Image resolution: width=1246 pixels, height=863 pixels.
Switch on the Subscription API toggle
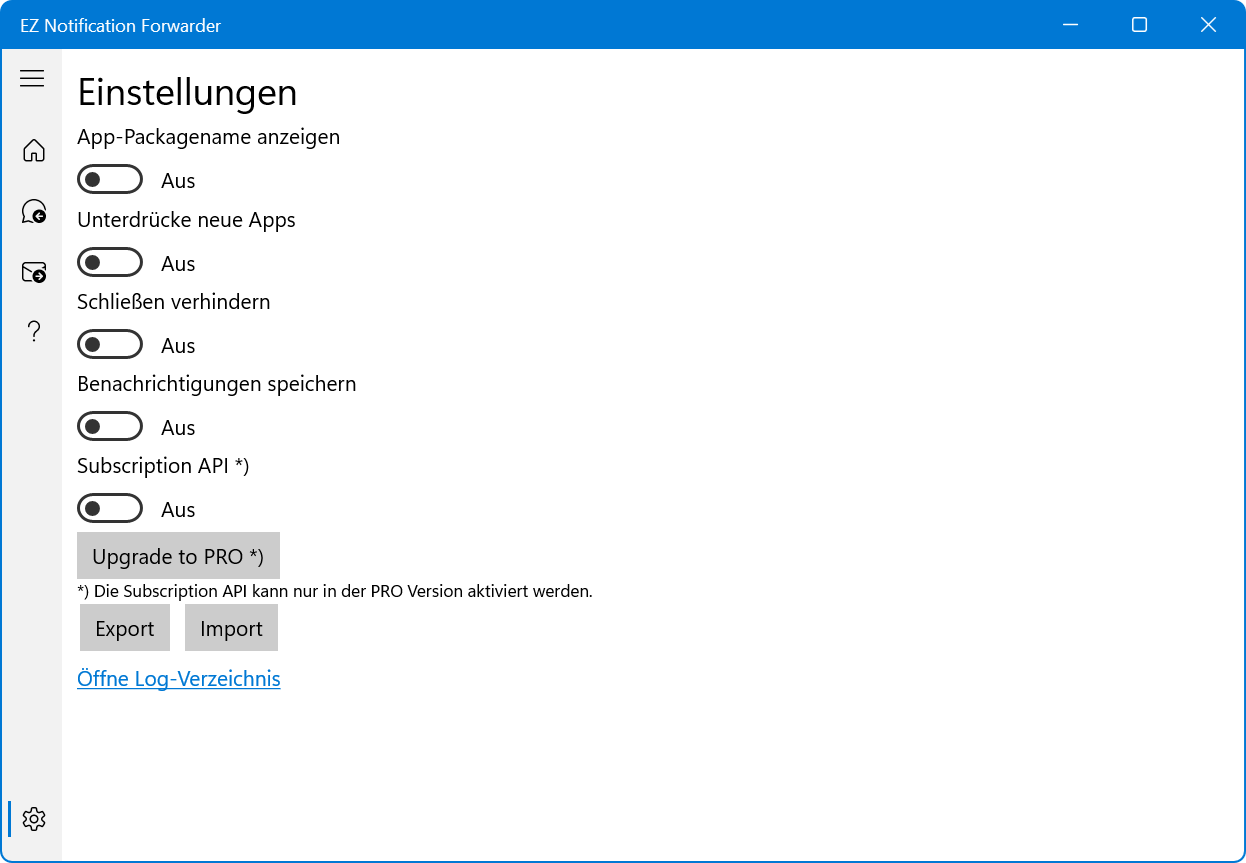(x=110, y=509)
